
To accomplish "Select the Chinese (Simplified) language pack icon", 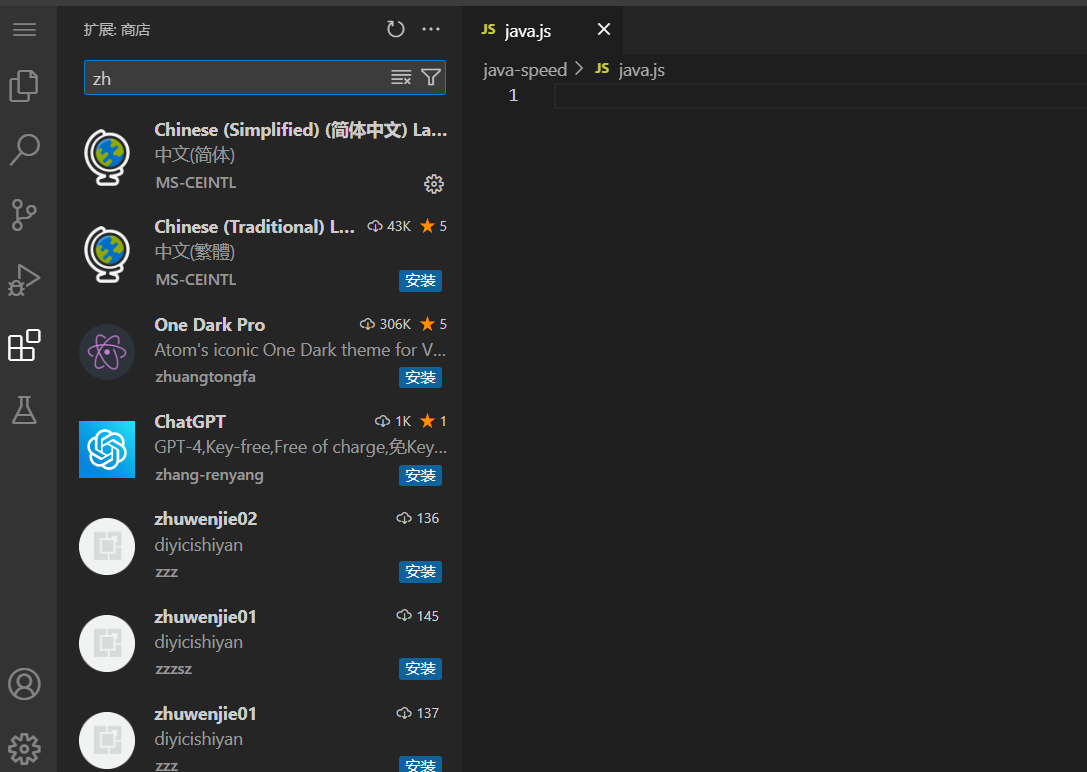I will 107,157.
